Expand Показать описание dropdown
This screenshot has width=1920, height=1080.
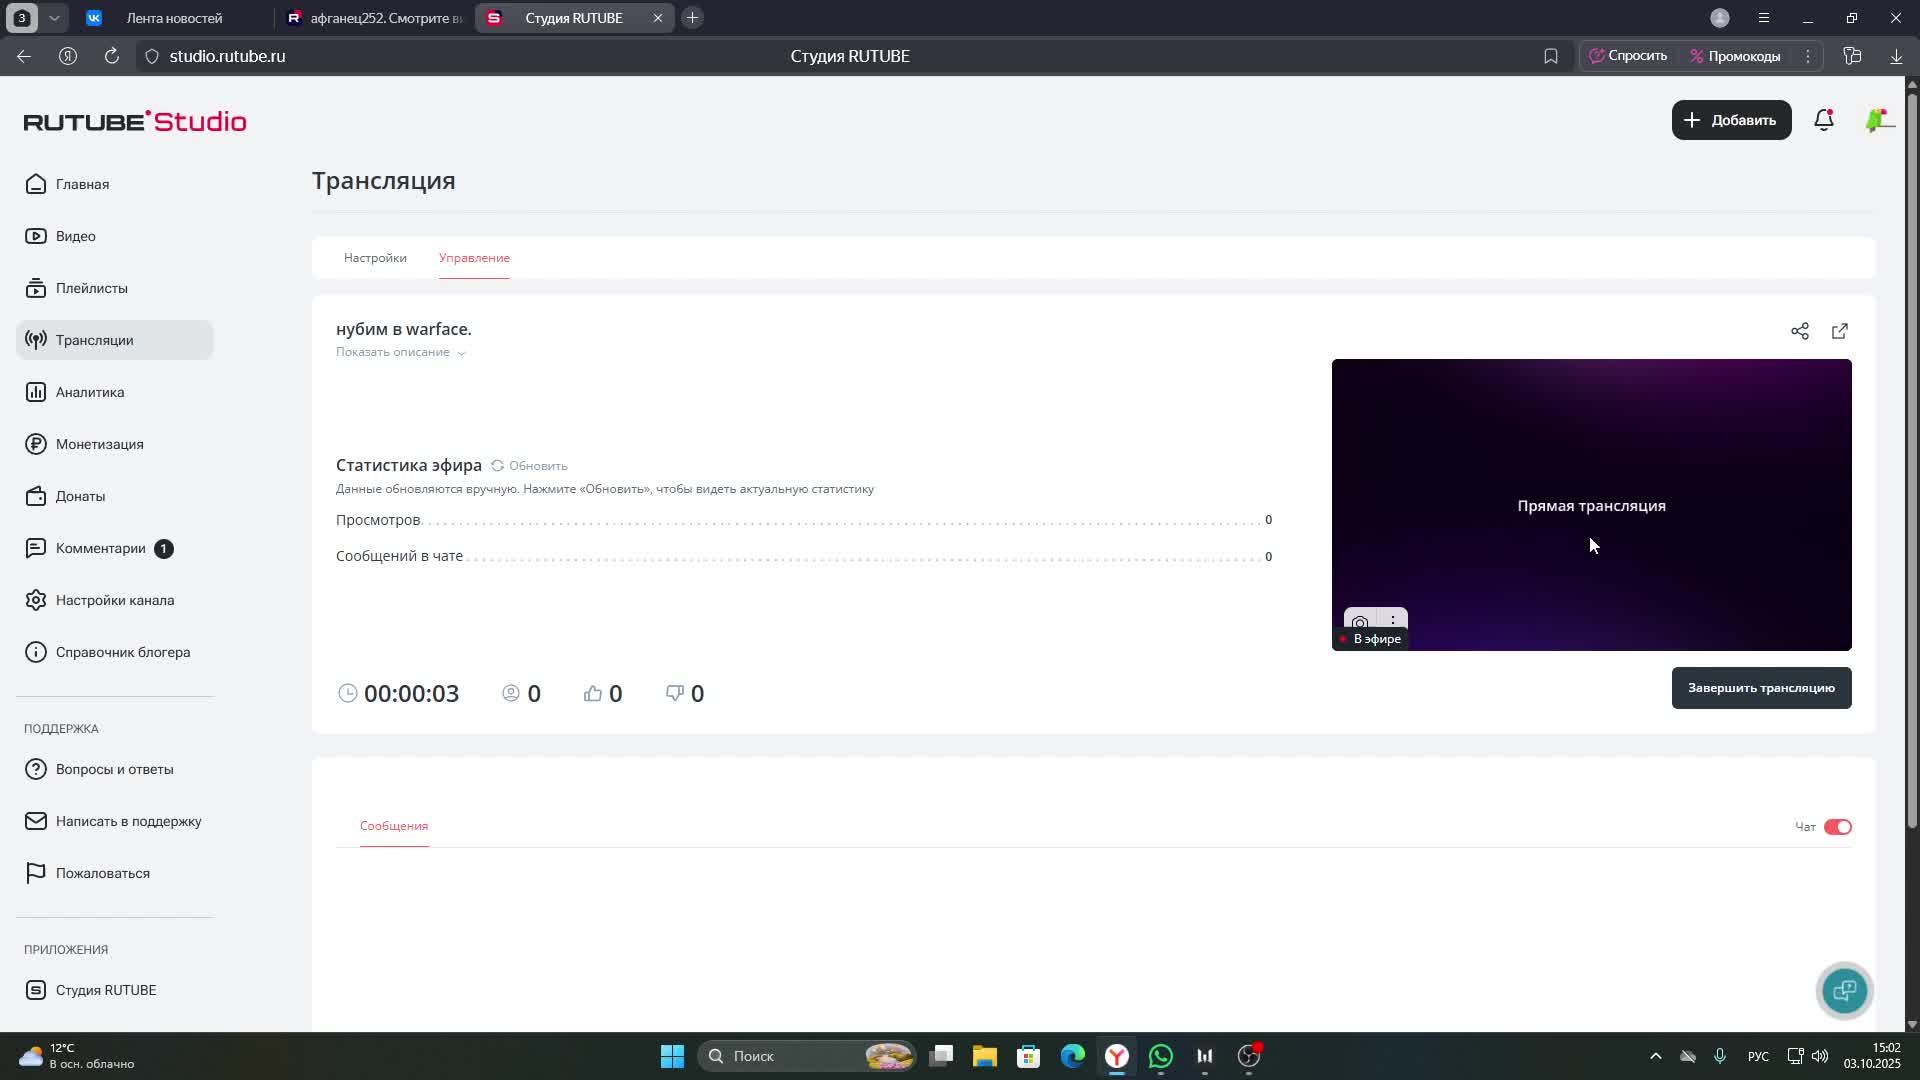pos(400,352)
